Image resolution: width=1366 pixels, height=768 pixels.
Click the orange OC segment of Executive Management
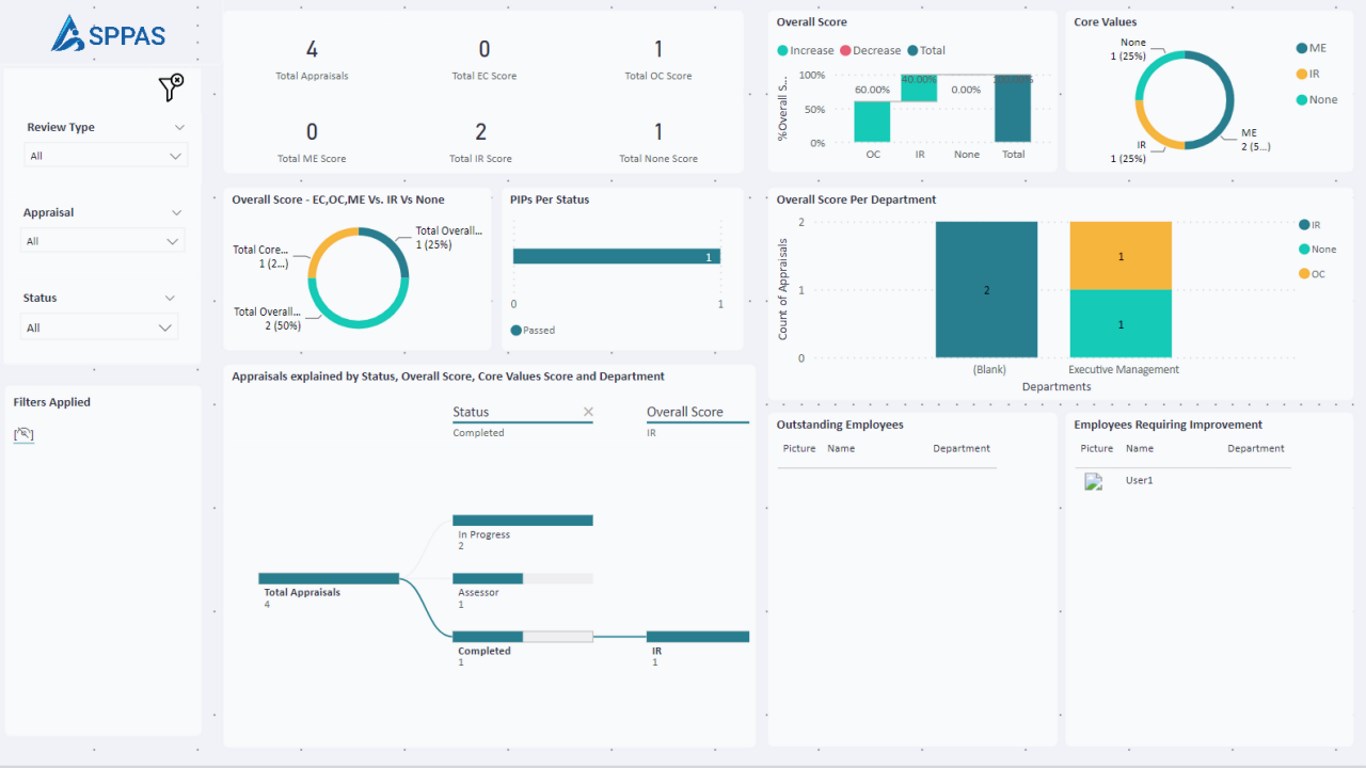coord(1121,256)
